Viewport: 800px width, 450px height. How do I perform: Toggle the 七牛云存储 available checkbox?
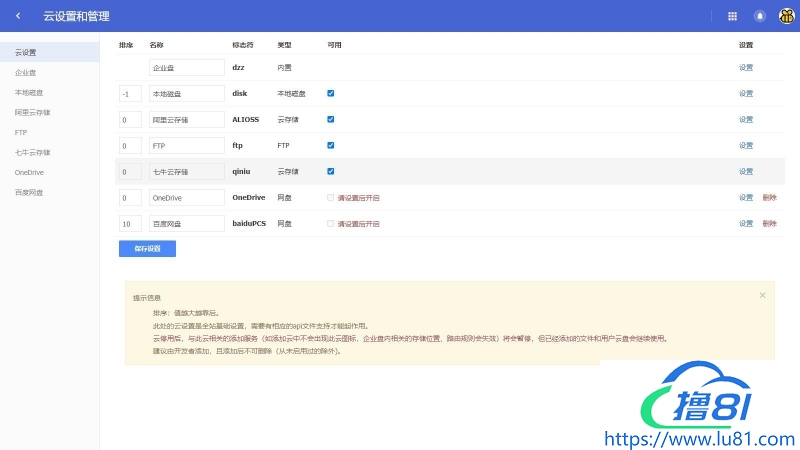point(331,171)
